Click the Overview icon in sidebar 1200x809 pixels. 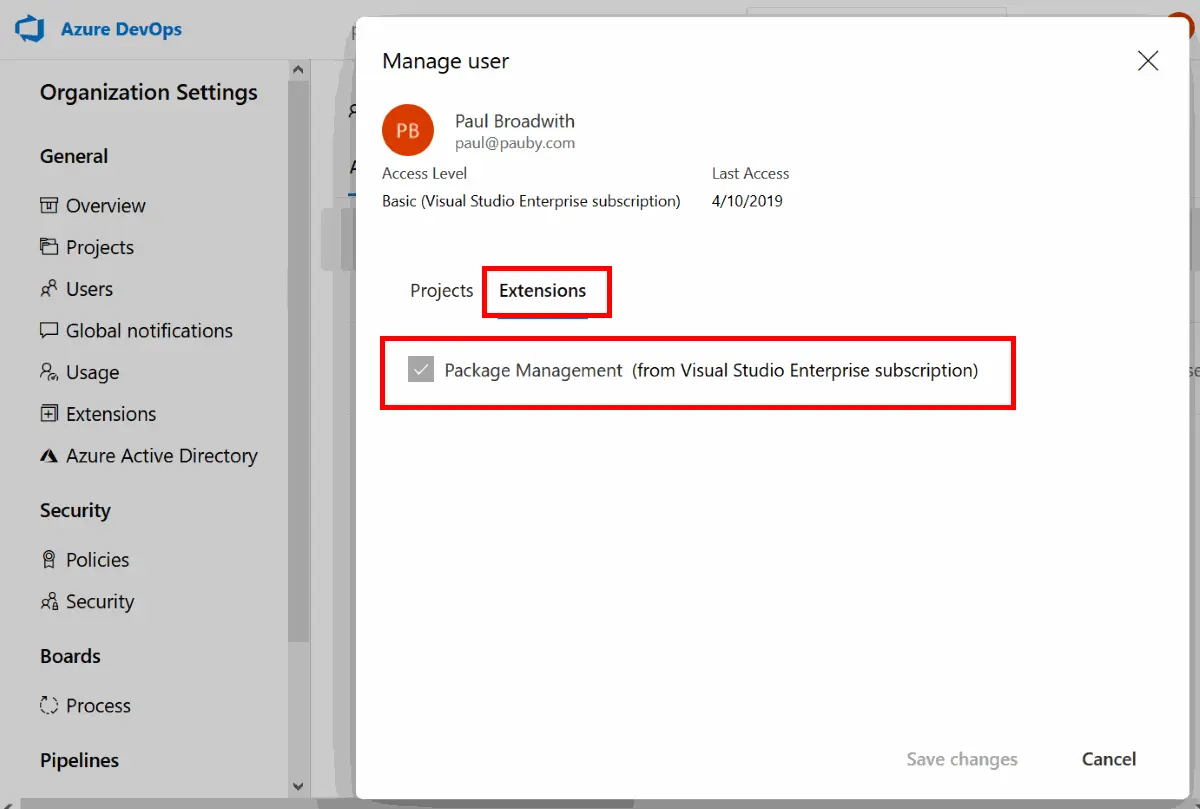[48, 206]
